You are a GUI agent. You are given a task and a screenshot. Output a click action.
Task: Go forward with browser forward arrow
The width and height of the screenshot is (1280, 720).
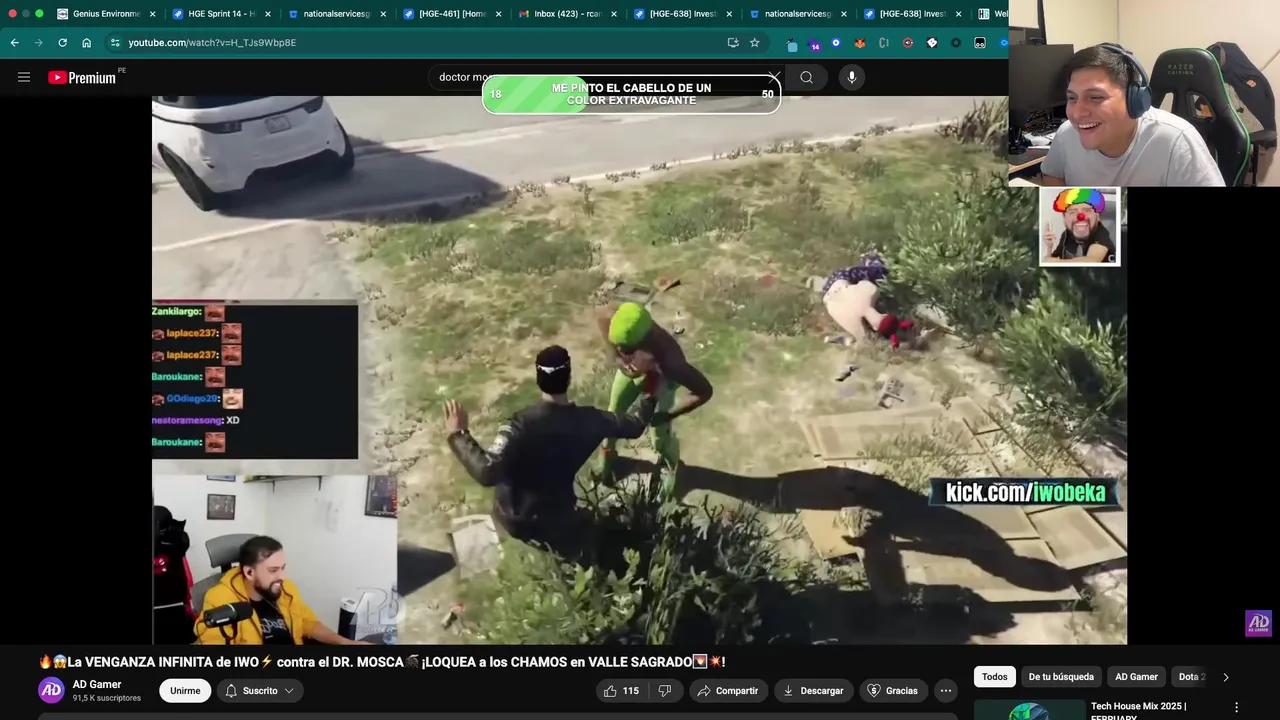[x=38, y=42]
